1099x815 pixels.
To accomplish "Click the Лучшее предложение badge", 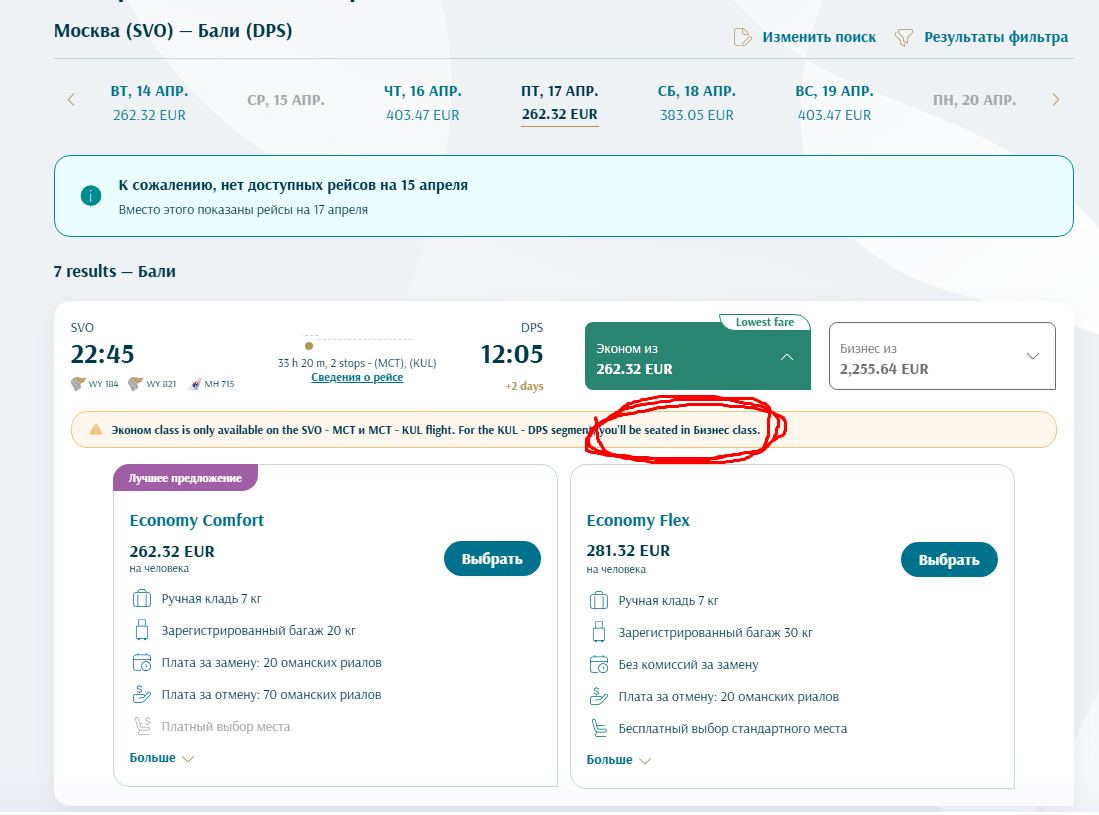I will pos(185,478).
